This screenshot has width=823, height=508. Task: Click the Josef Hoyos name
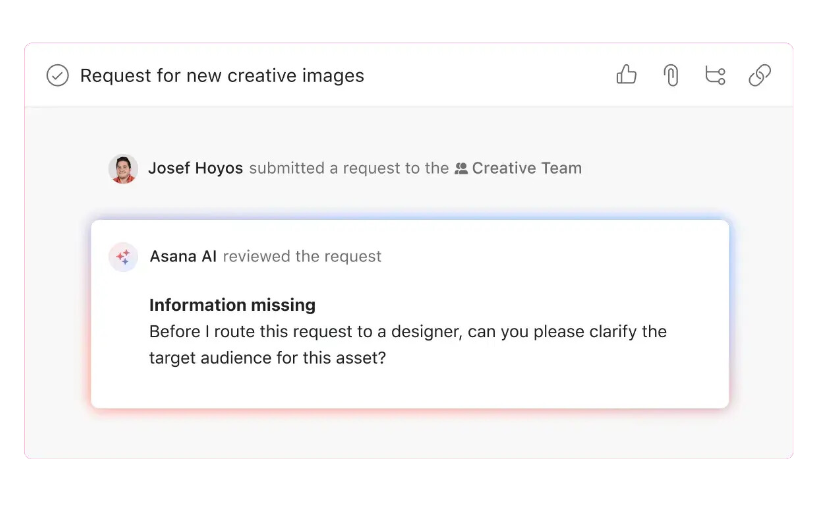195,168
